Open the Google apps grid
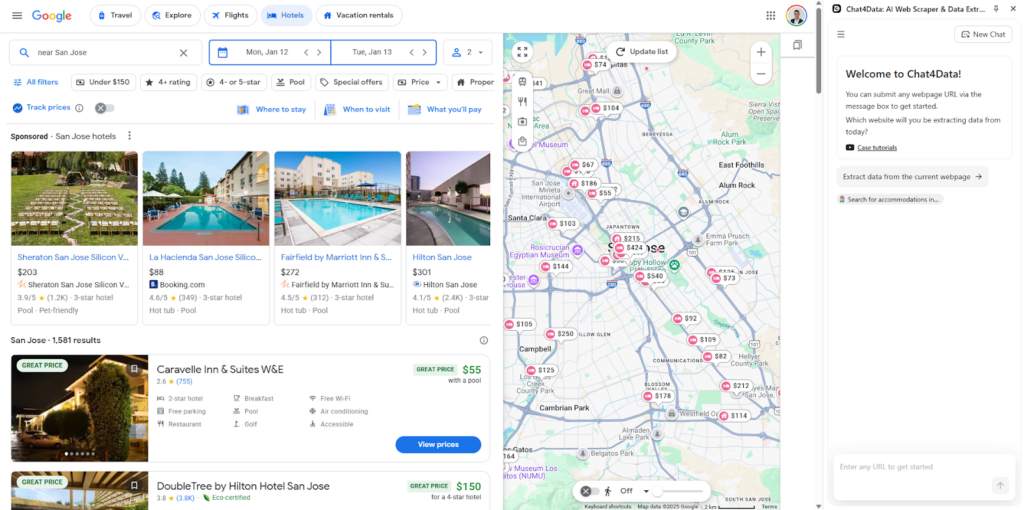This screenshot has height=510, width=1024. pyautogui.click(x=771, y=16)
